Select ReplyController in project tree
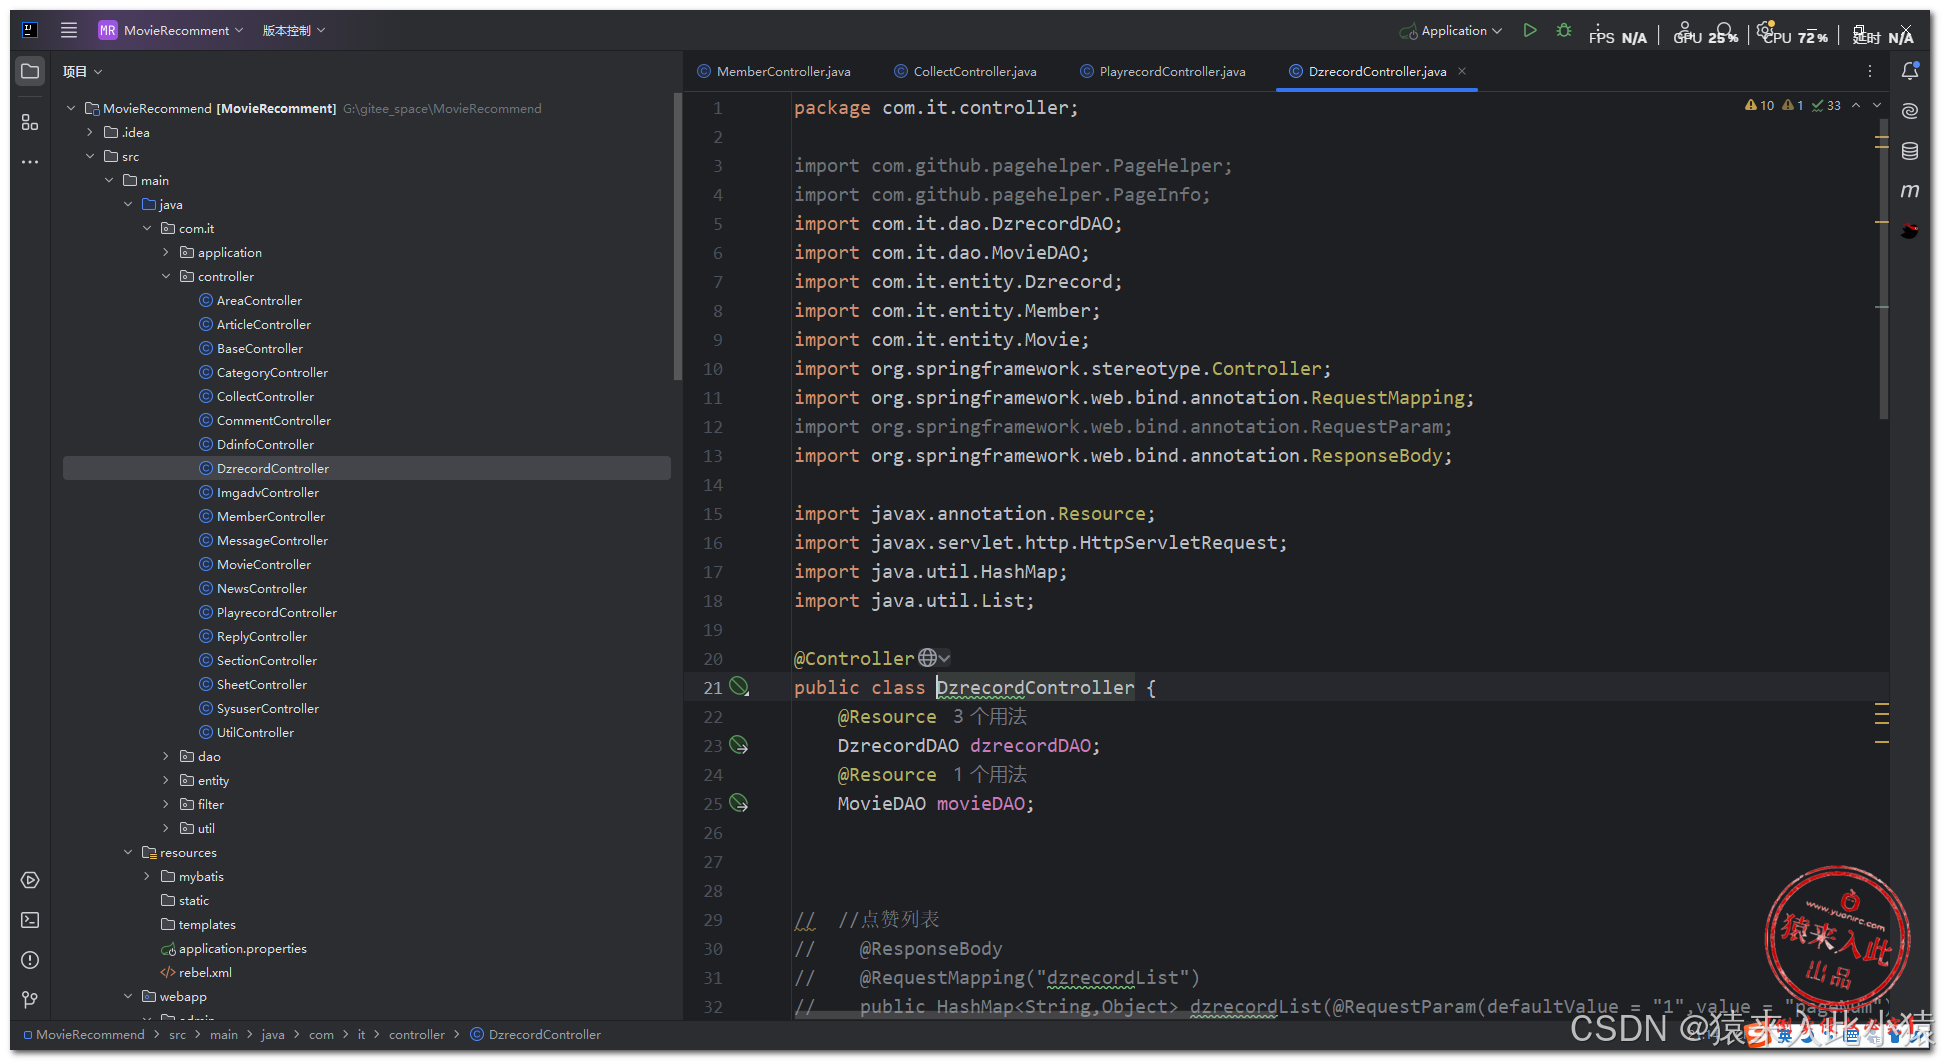This screenshot has height=1061, width=1941. [262, 636]
